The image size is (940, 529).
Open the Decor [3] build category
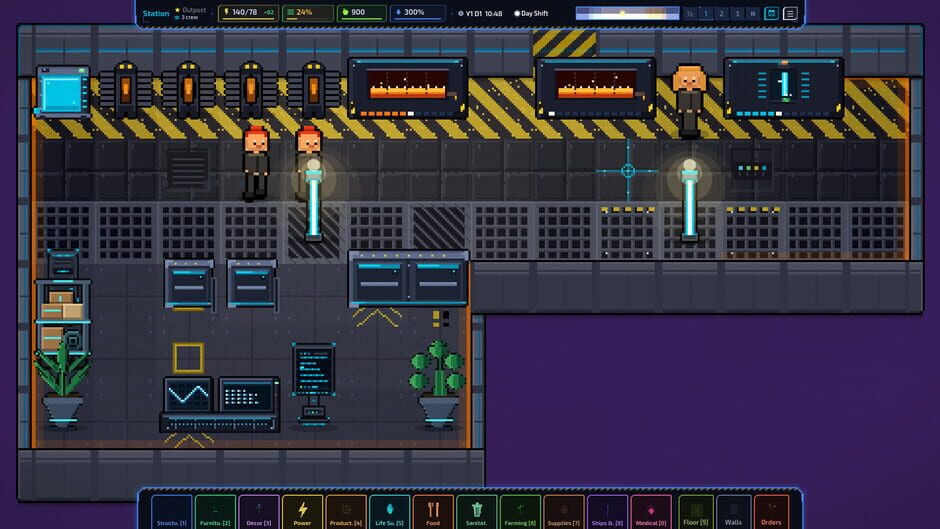pyautogui.click(x=259, y=512)
